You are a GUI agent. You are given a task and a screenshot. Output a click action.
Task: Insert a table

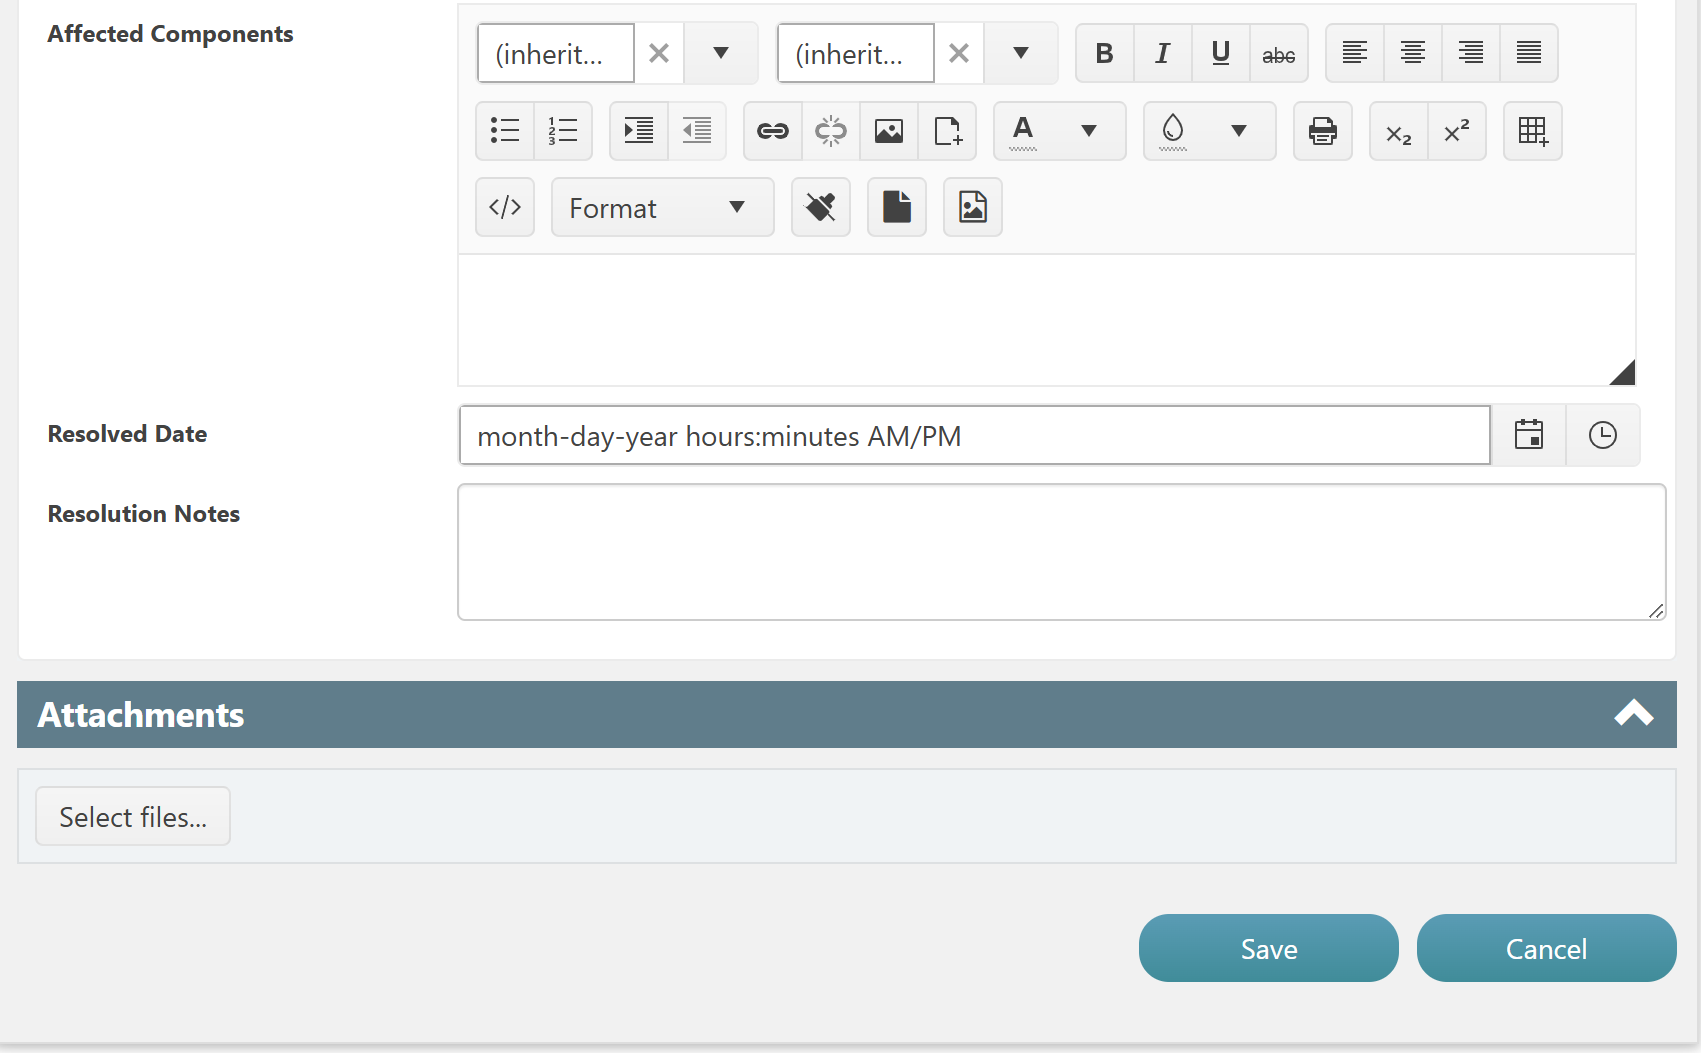coord(1533,130)
